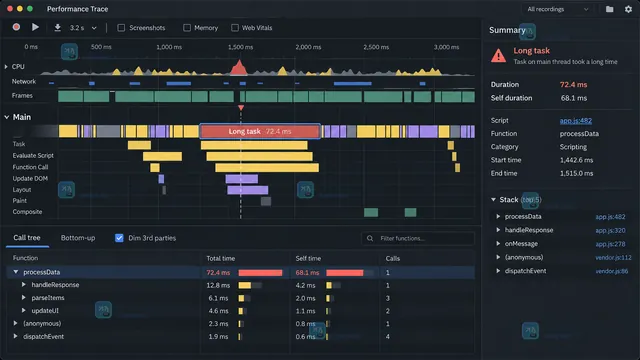
Task: Sort by the Function column header
Action: tap(25, 258)
